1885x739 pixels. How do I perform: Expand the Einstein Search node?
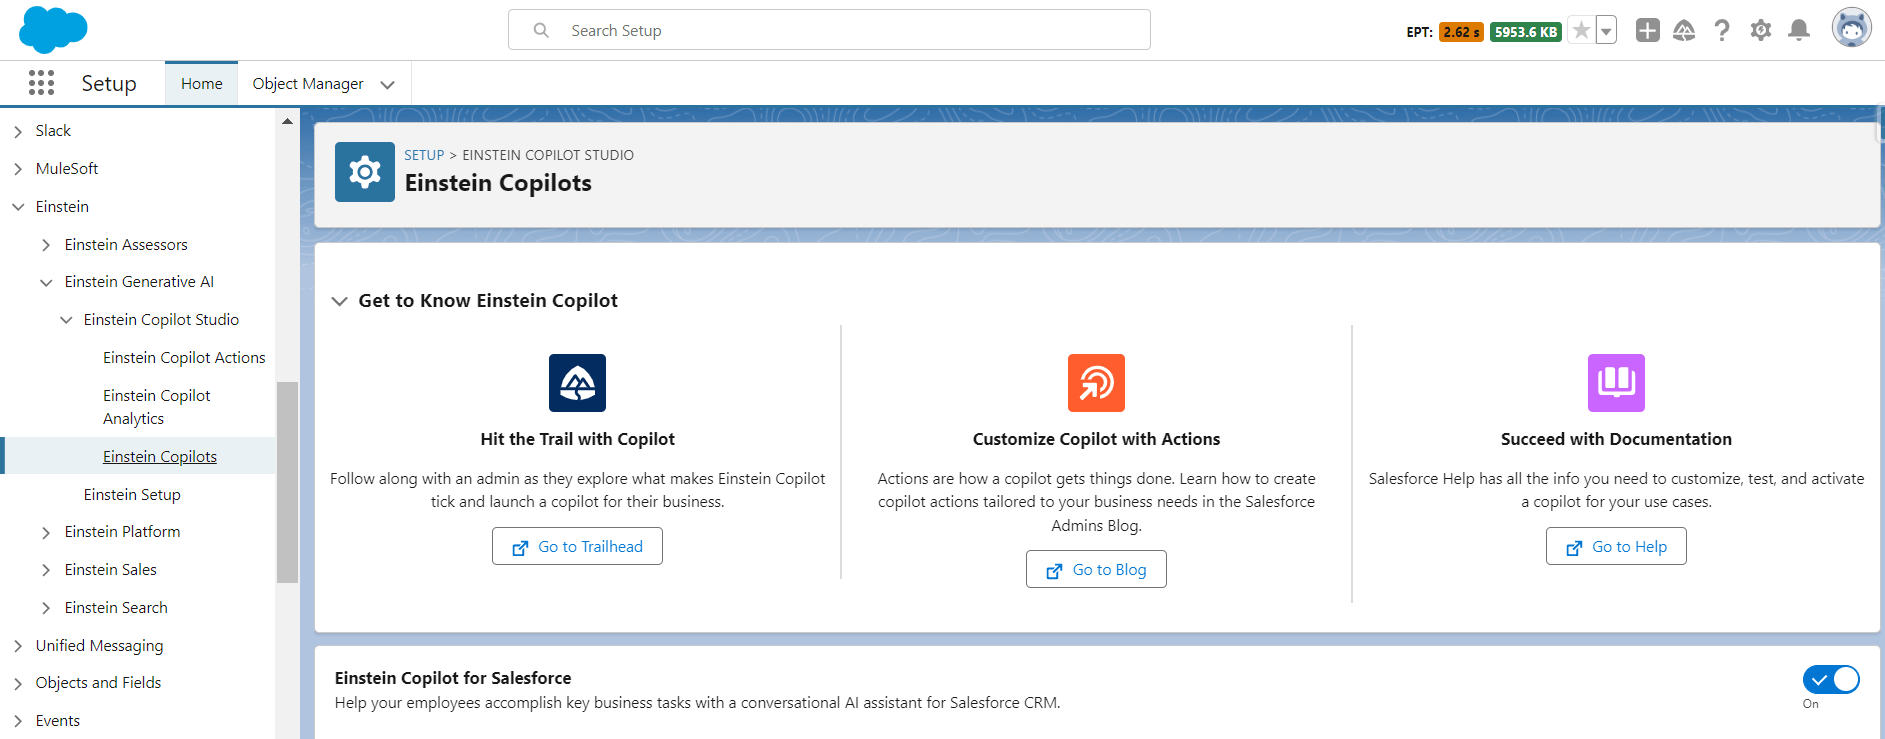click(x=46, y=608)
